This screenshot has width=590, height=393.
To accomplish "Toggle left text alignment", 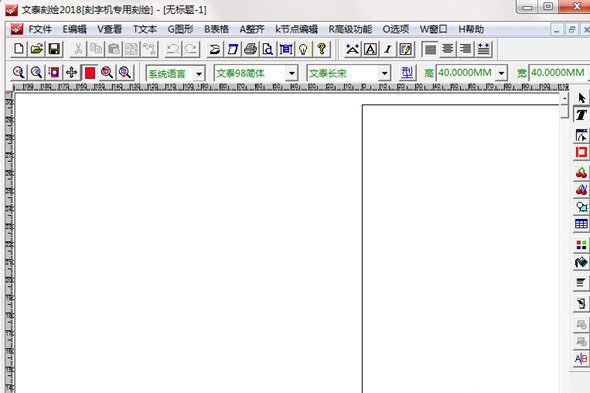I will point(430,49).
